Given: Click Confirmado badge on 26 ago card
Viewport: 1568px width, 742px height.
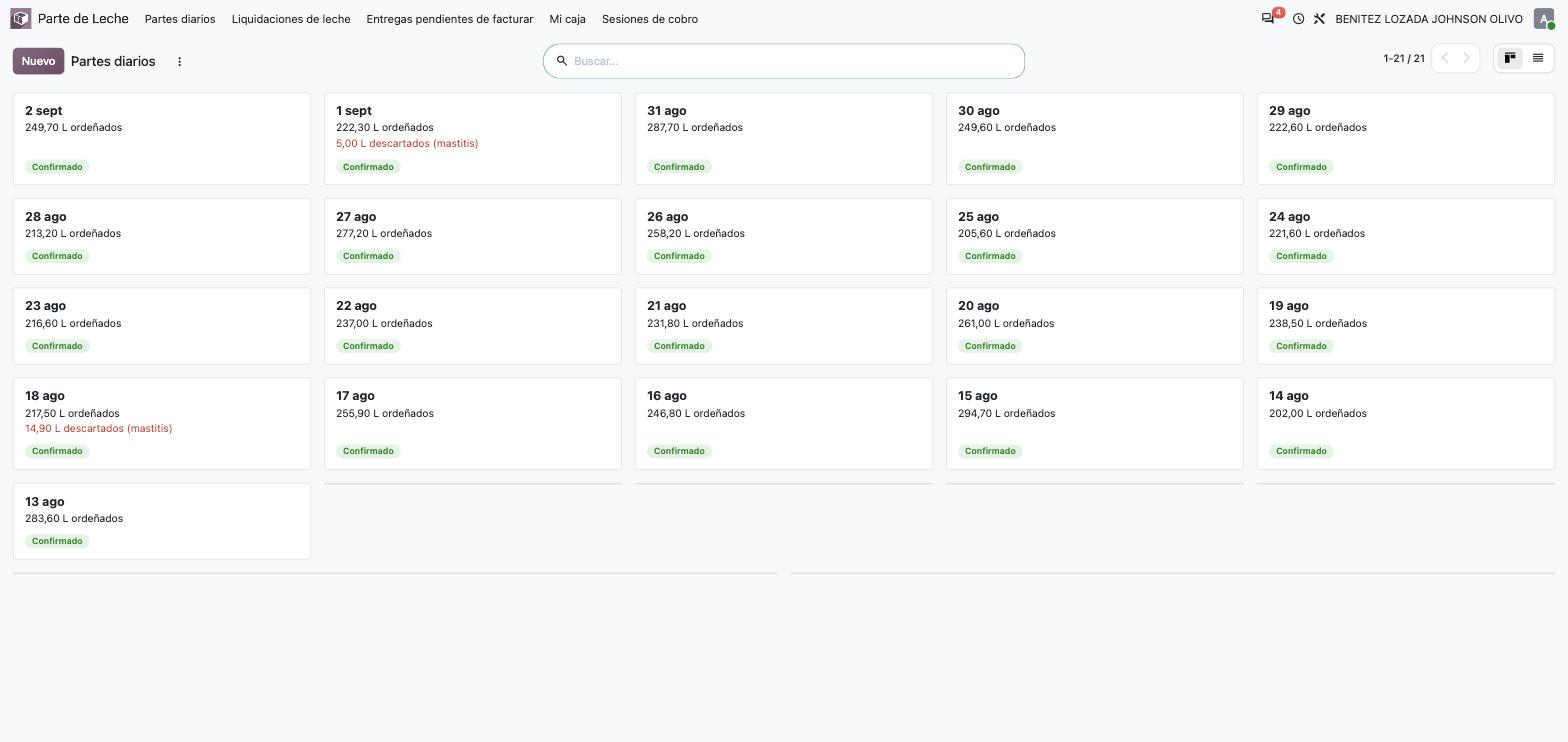Looking at the screenshot, I should [x=679, y=256].
